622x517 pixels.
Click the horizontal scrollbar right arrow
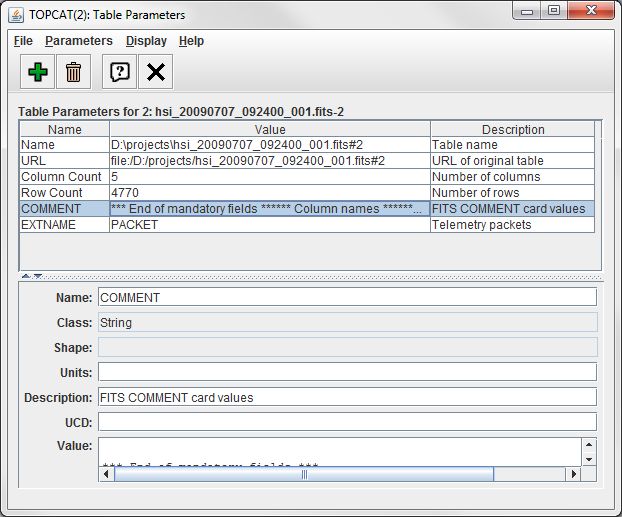click(x=574, y=474)
